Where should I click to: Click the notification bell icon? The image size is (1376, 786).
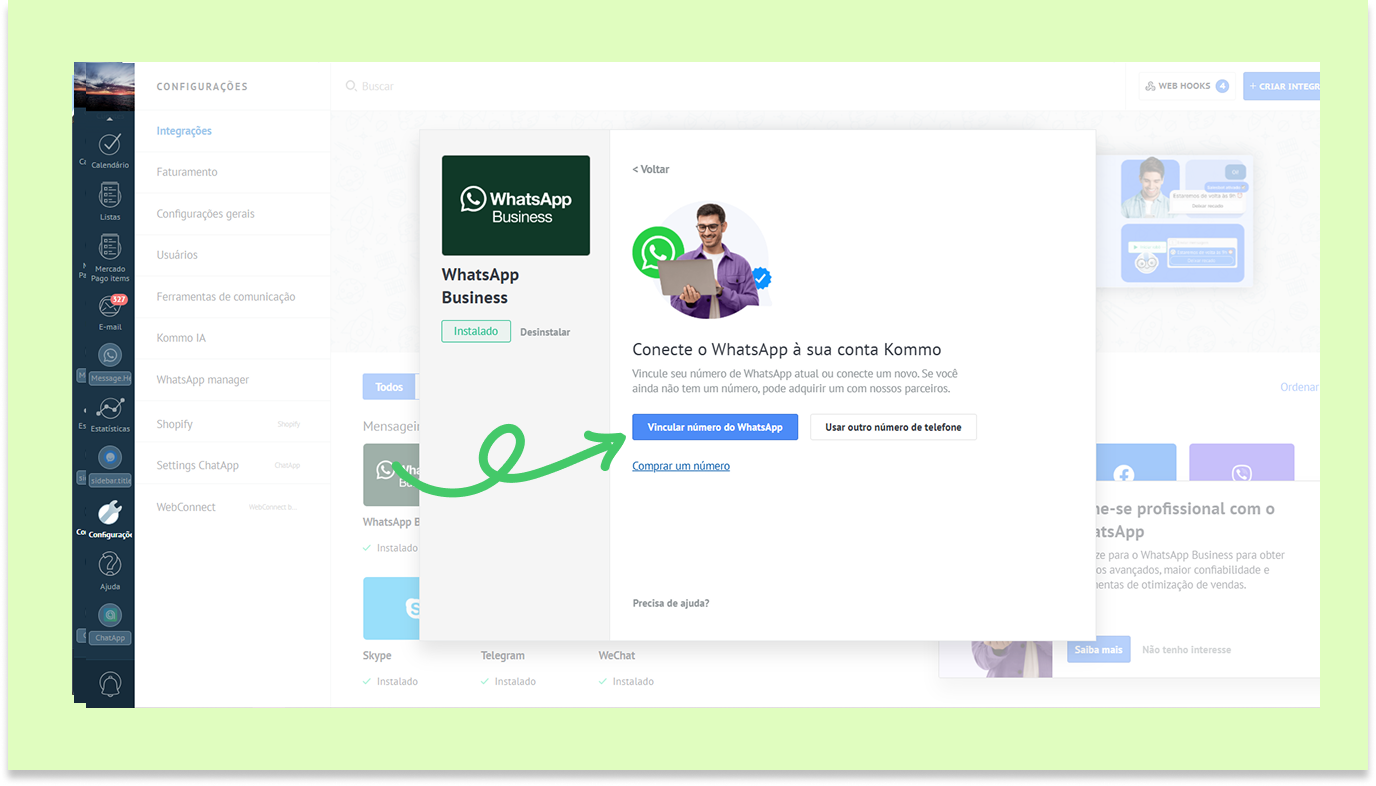tap(110, 683)
